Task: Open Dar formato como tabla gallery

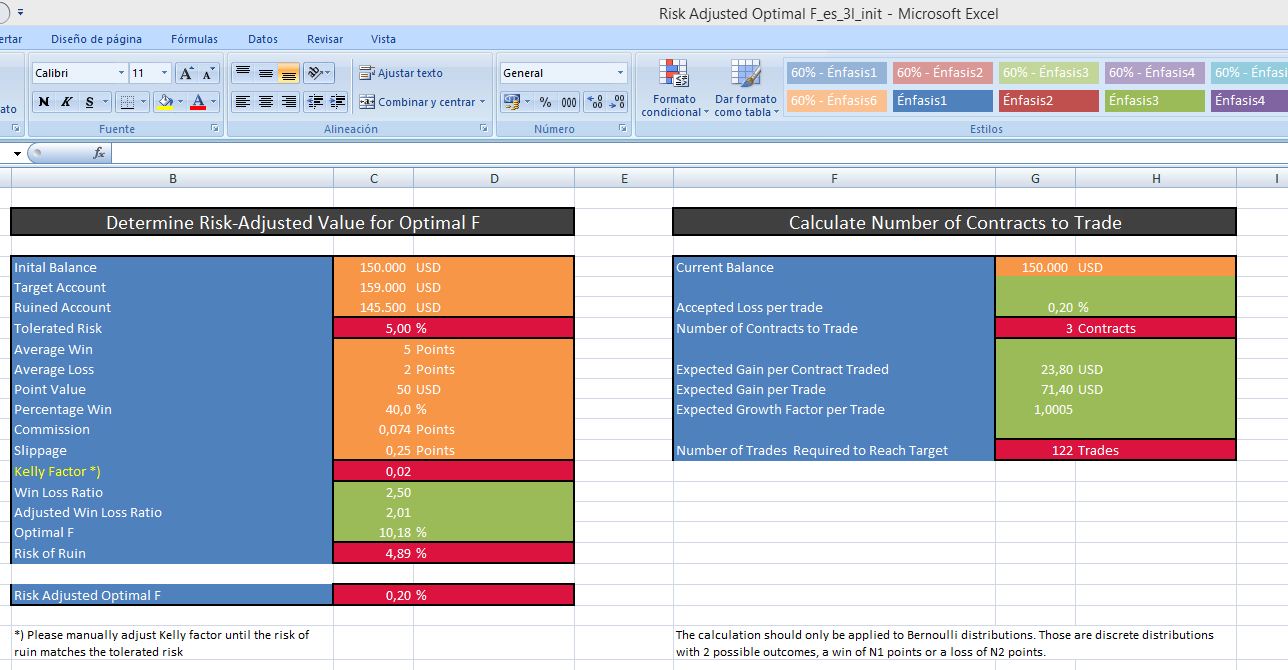Action: [x=746, y=88]
